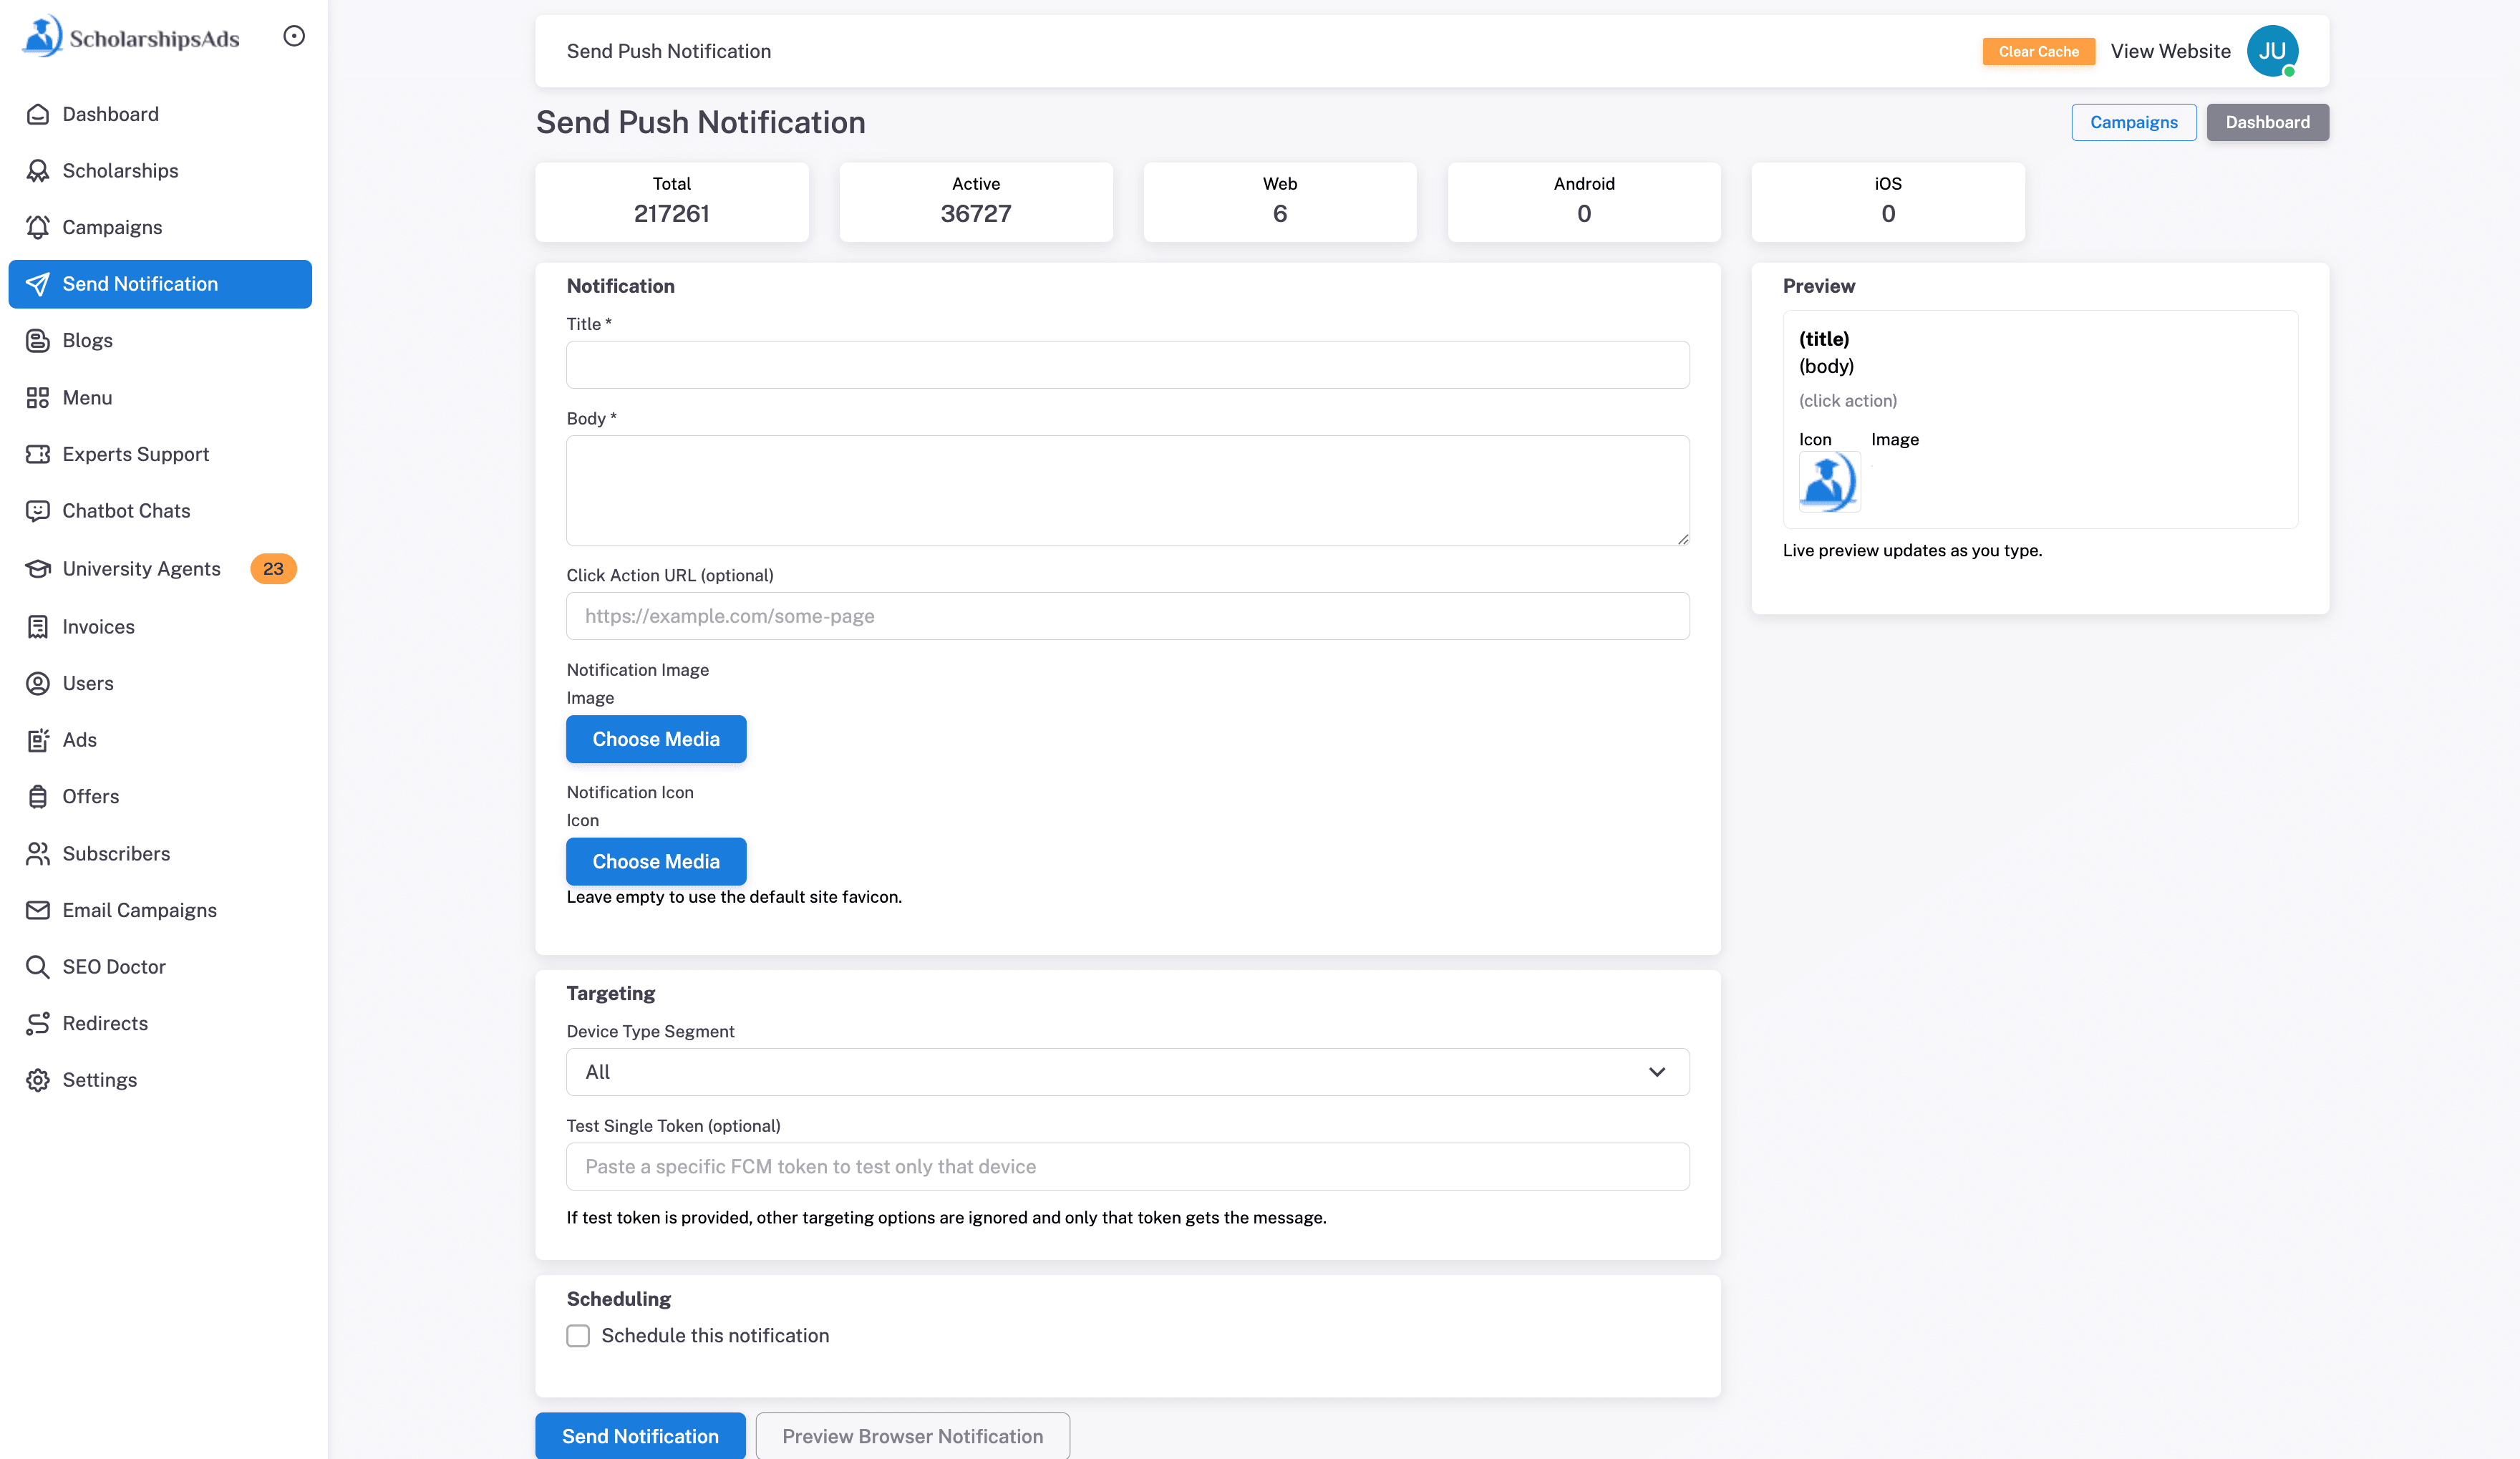
Task: Click the University Agents graduation cap icon
Action: coord(38,569)
